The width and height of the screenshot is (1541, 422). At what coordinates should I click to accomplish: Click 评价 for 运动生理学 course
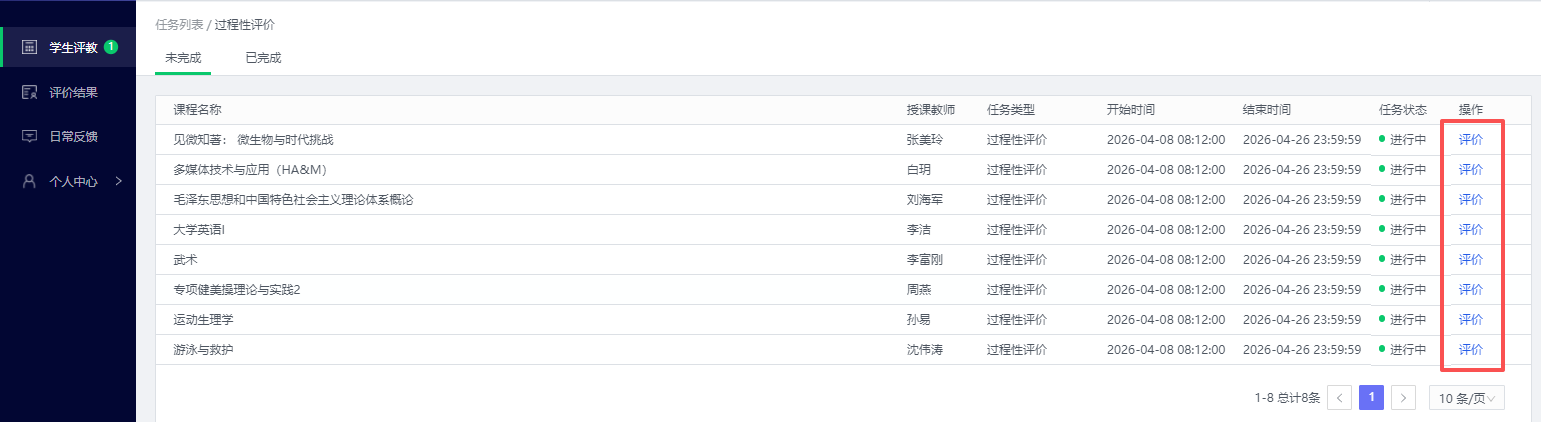[x=1470, y=320]
